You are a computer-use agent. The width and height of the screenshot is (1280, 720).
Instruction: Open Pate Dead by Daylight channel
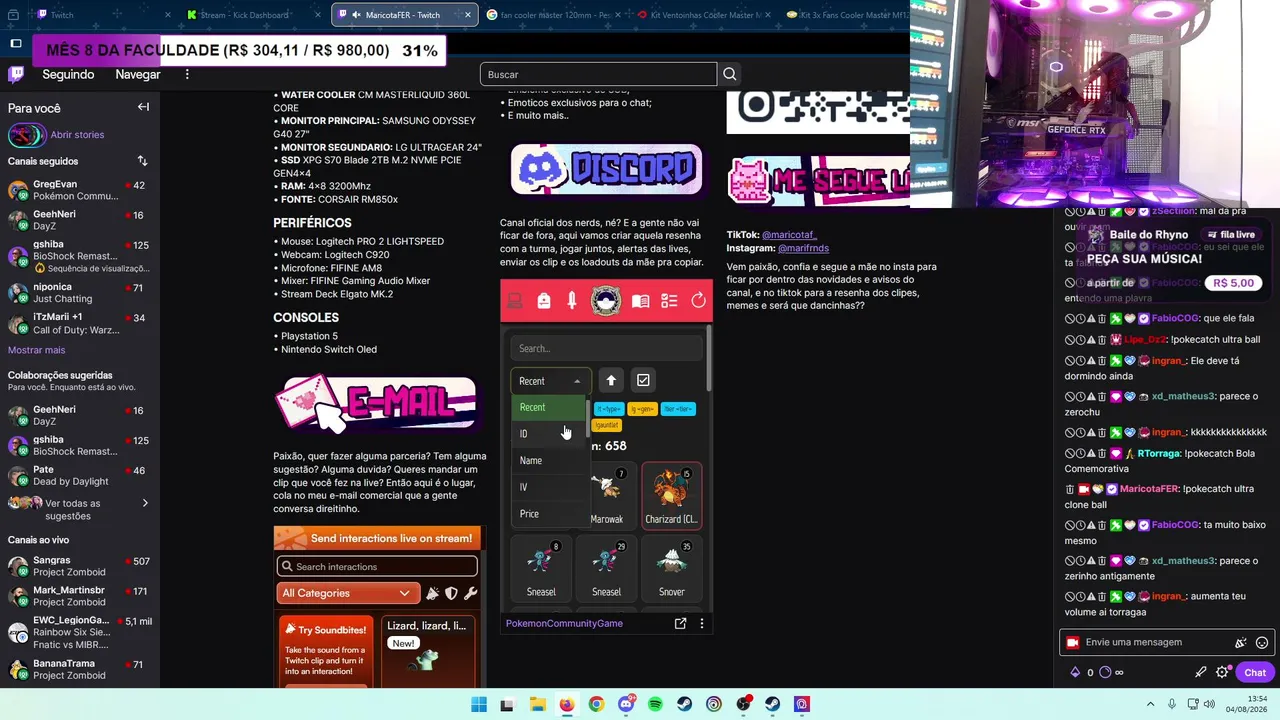pos(80,476)
